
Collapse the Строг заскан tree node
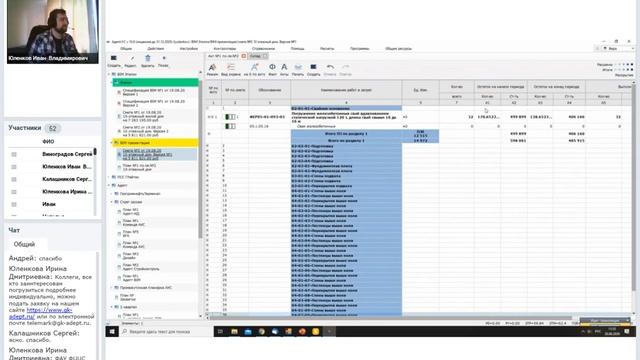(x=112, y=202)
